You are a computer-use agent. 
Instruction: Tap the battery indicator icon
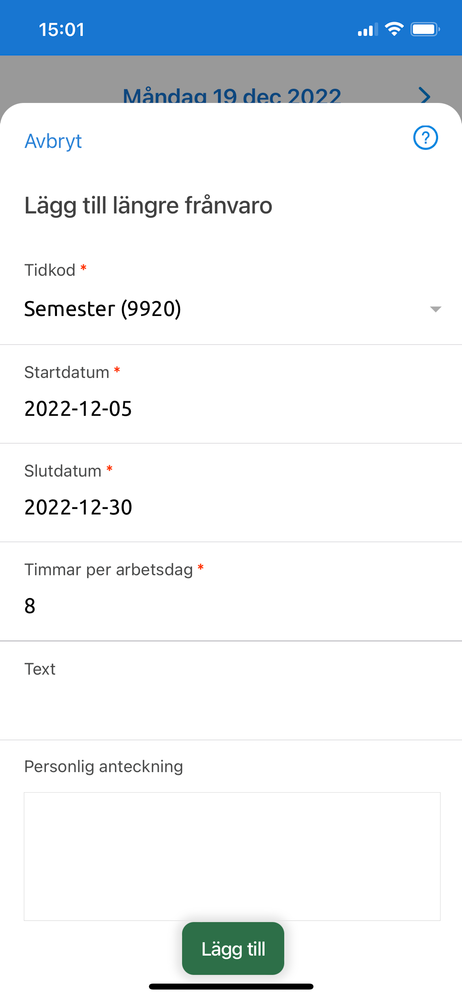pos(424,29)
